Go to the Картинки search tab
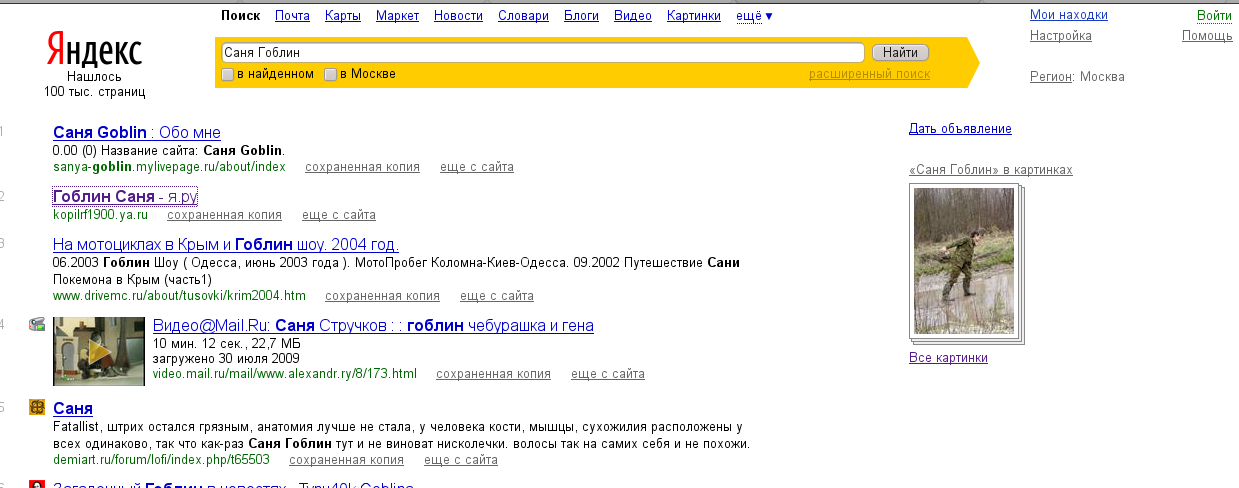Viewport: 1239px width, 488px height. [693, 16]
